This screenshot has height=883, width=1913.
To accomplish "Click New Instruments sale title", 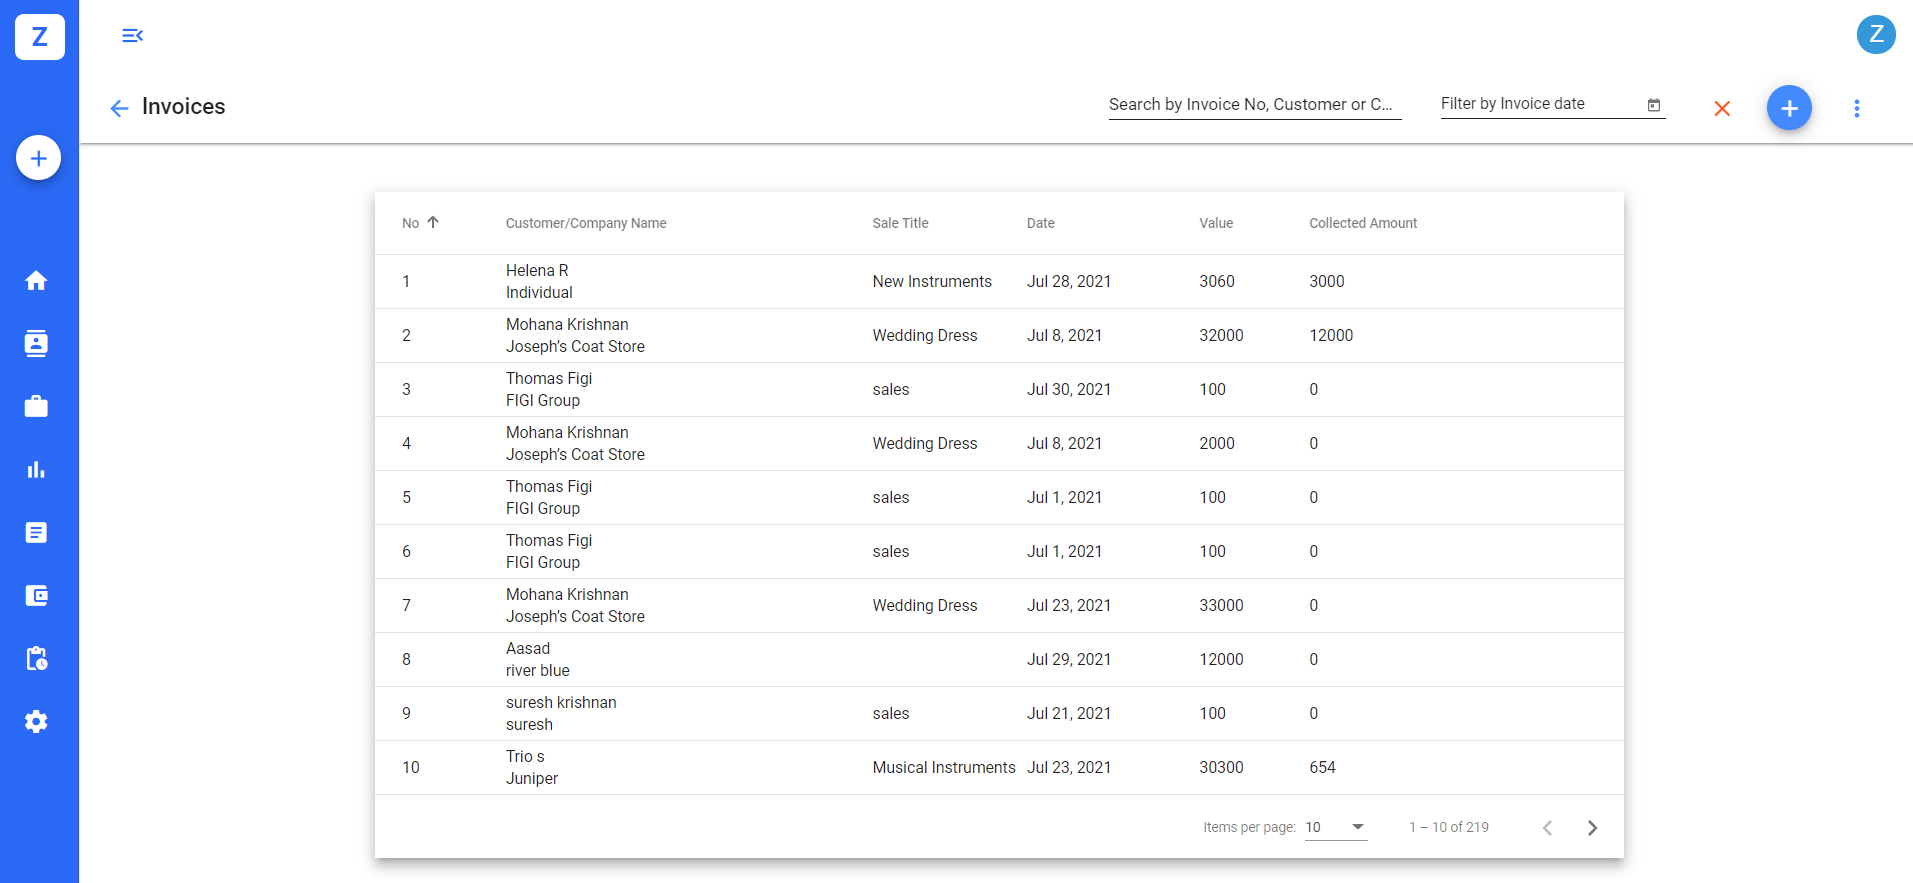I will (x=932, y=282).
